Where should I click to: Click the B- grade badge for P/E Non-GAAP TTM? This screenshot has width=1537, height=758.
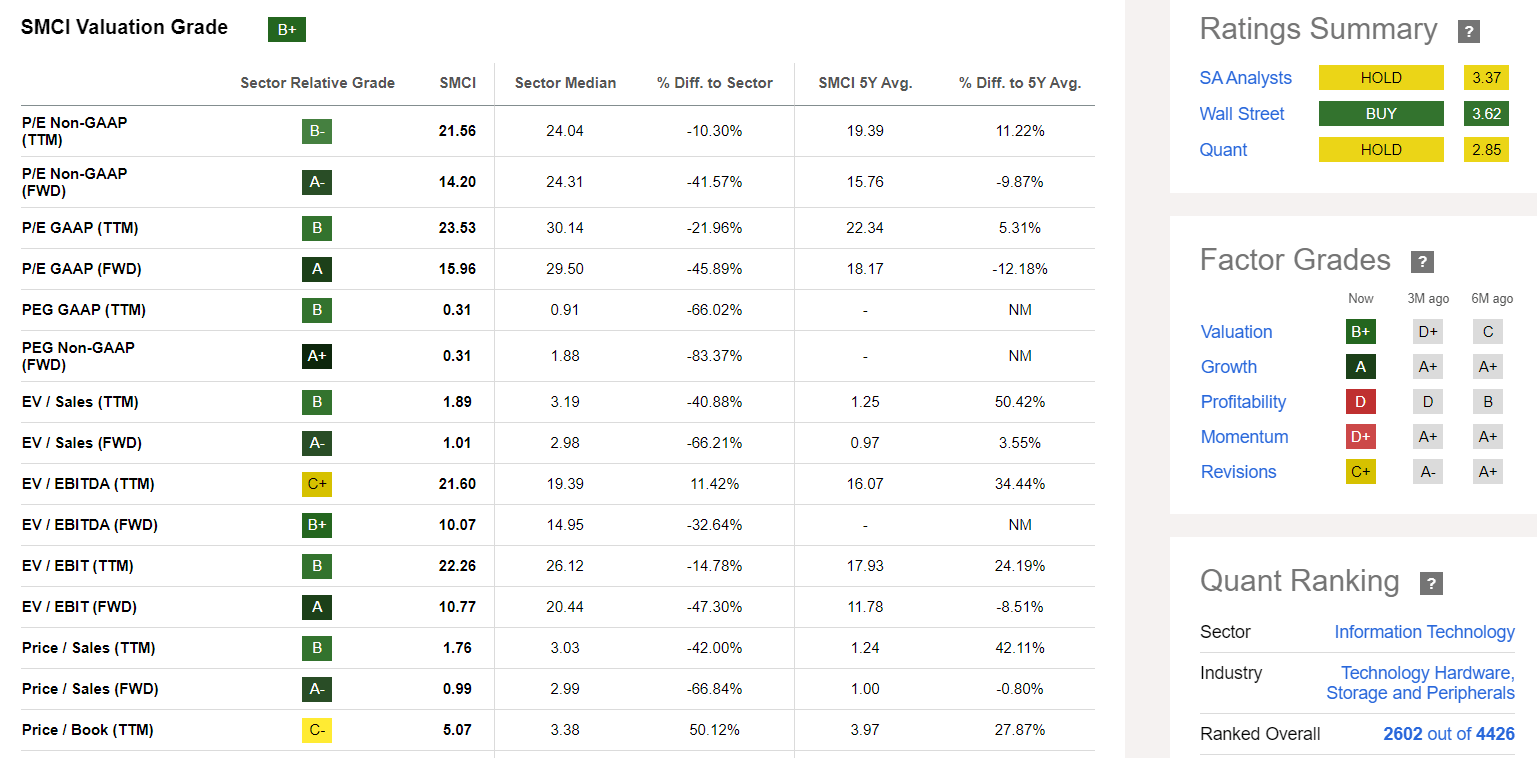[x=317, y=129]
